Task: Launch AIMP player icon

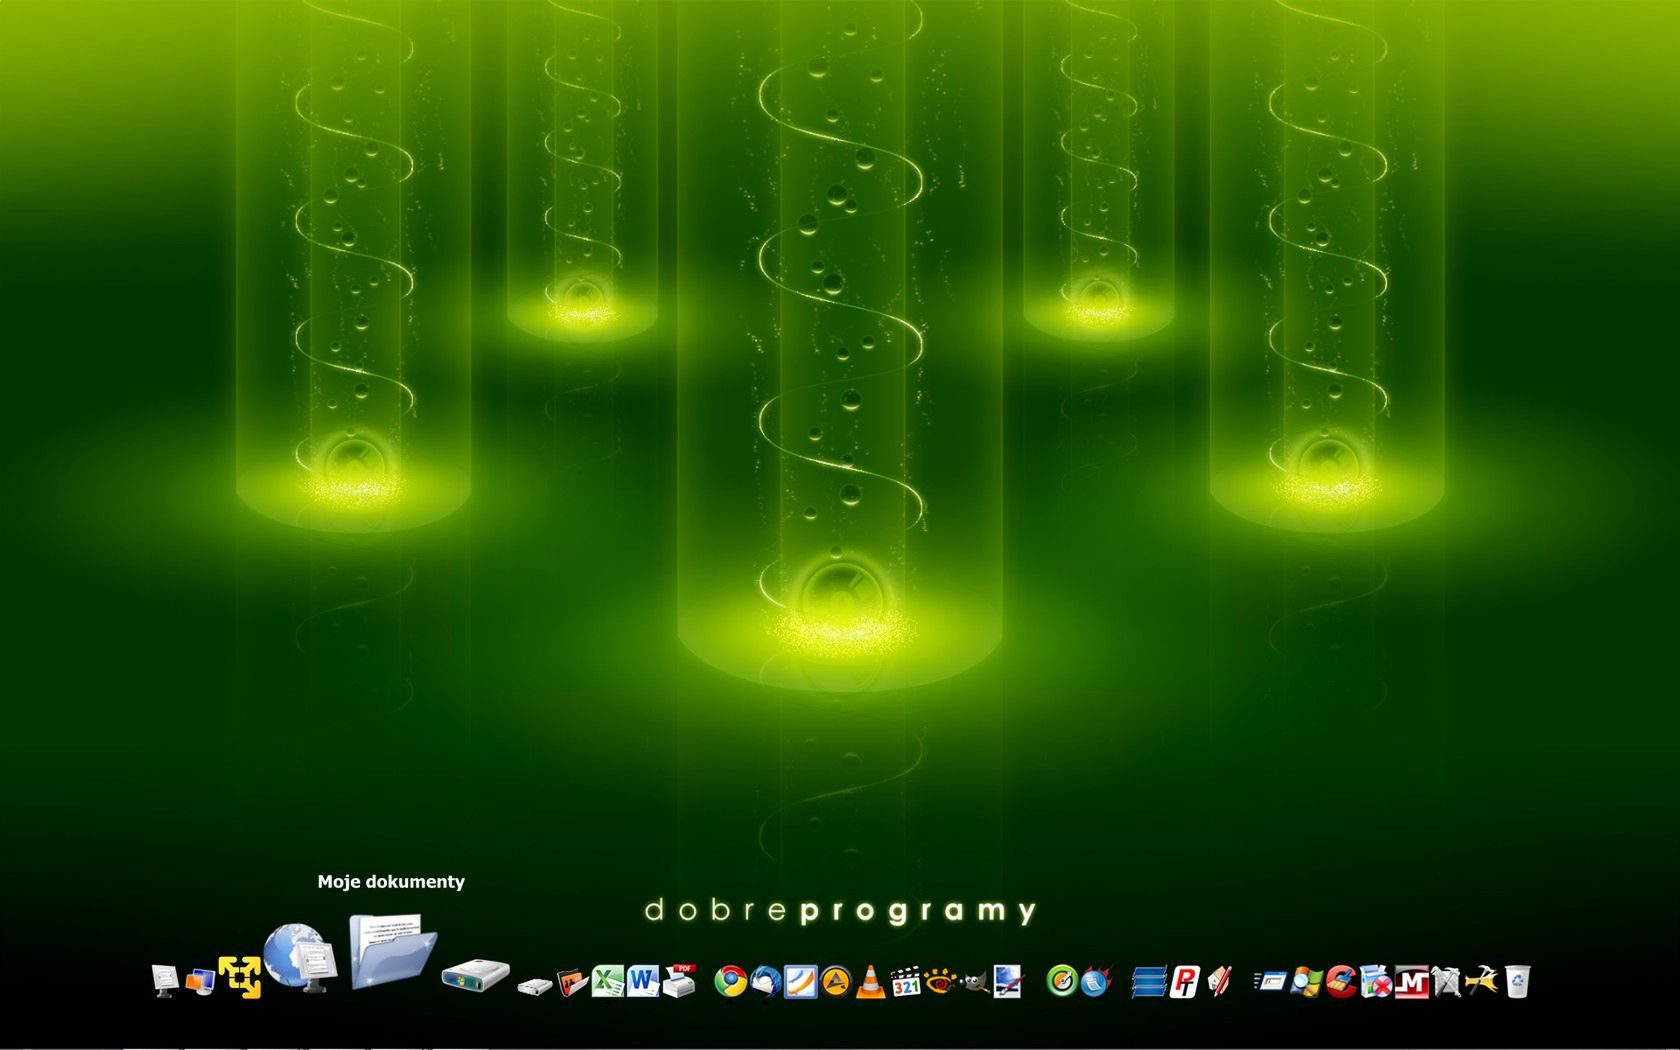Action: 836,982
